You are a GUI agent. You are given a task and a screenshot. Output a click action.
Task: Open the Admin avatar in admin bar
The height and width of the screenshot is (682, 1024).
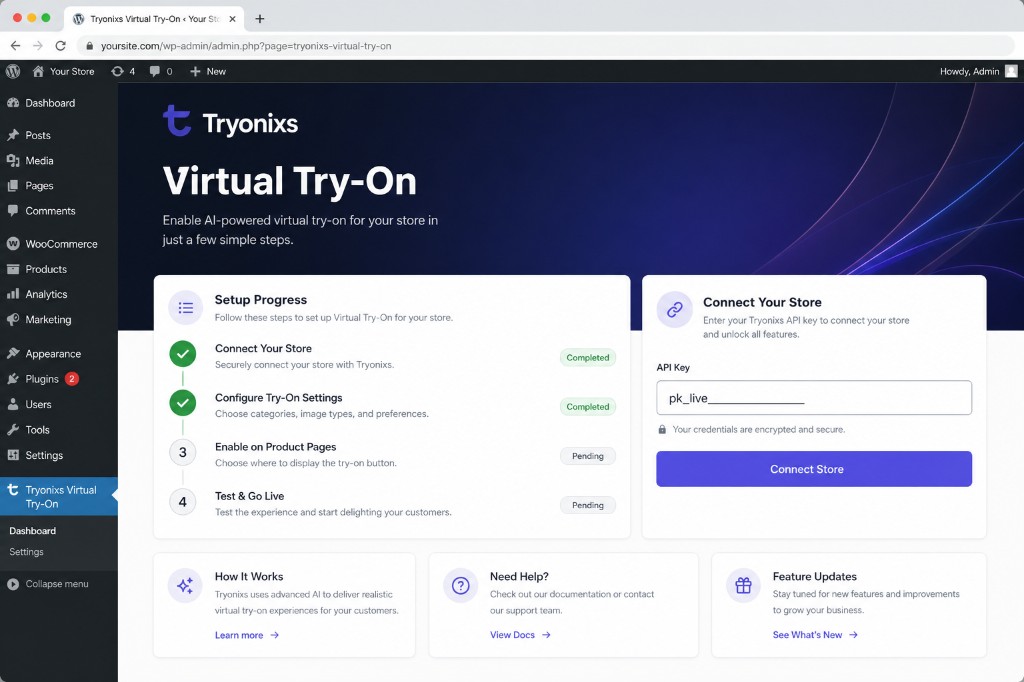[x=1011, y=71]
